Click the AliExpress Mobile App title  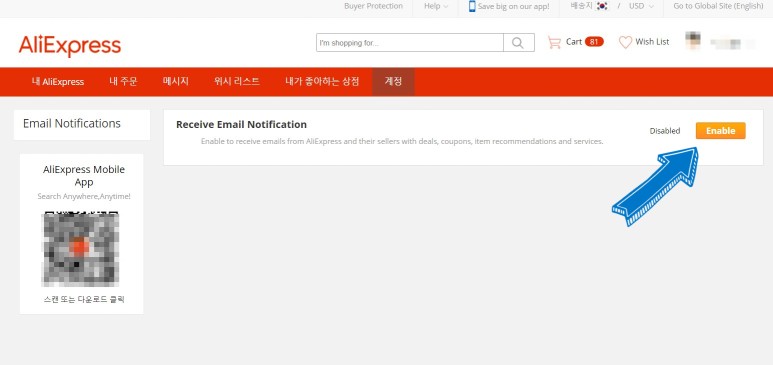point(84,176)
